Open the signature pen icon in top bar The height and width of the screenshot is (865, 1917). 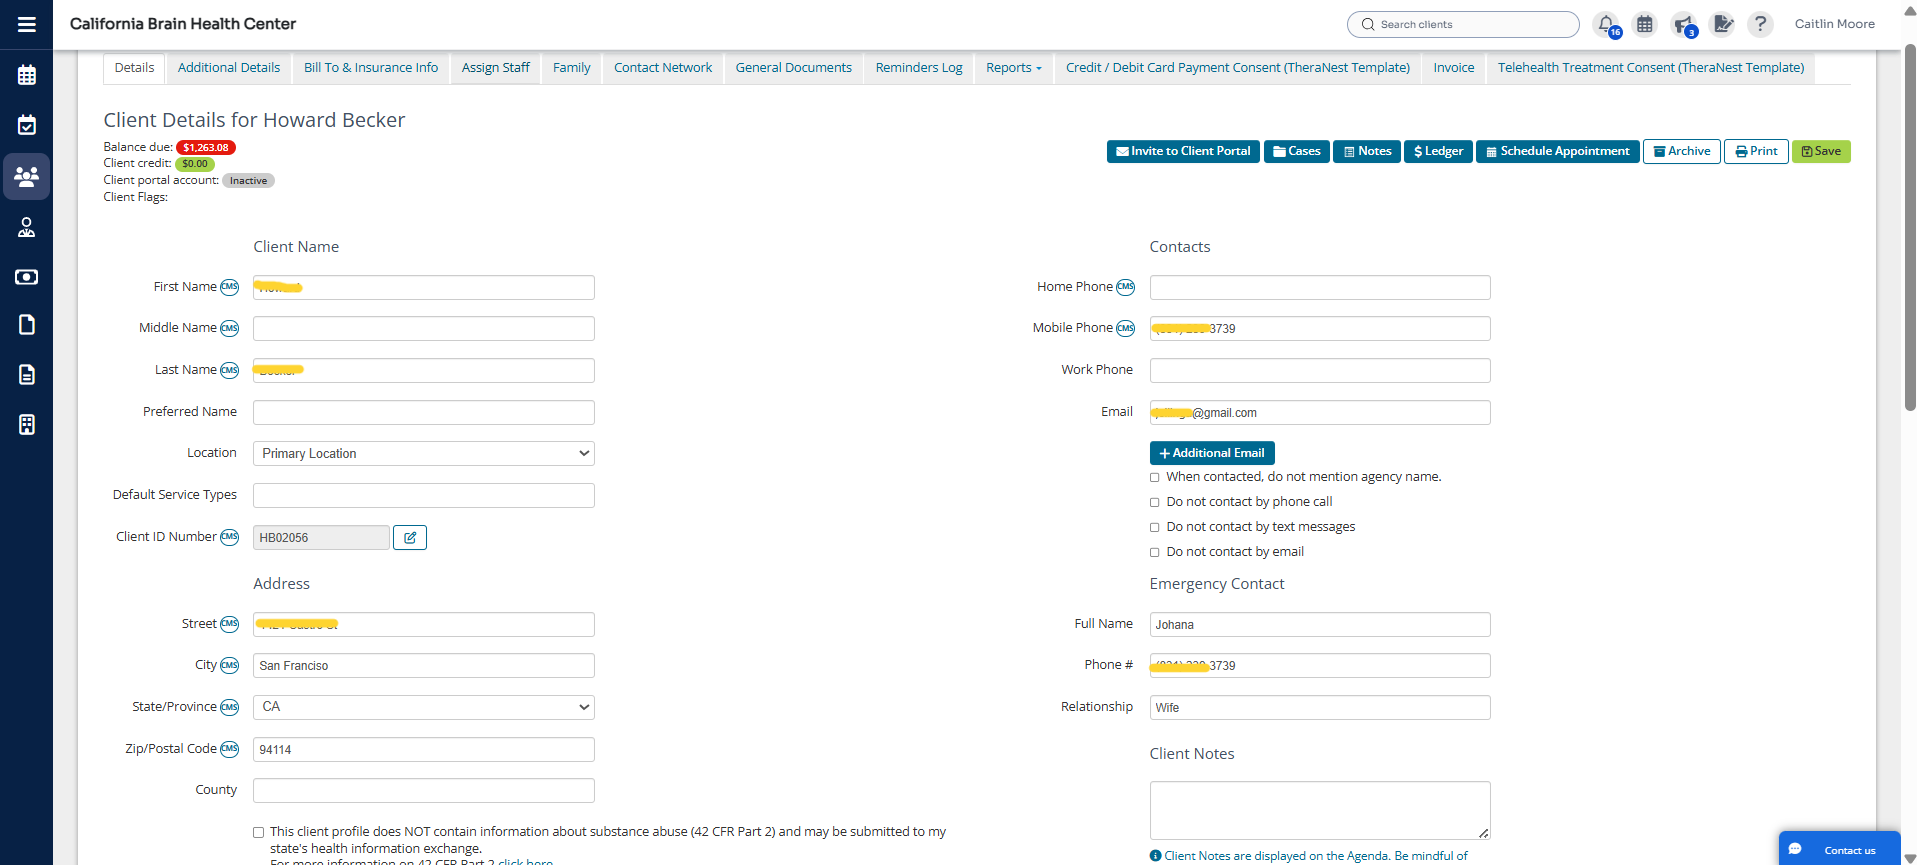tap(1722, 24)
